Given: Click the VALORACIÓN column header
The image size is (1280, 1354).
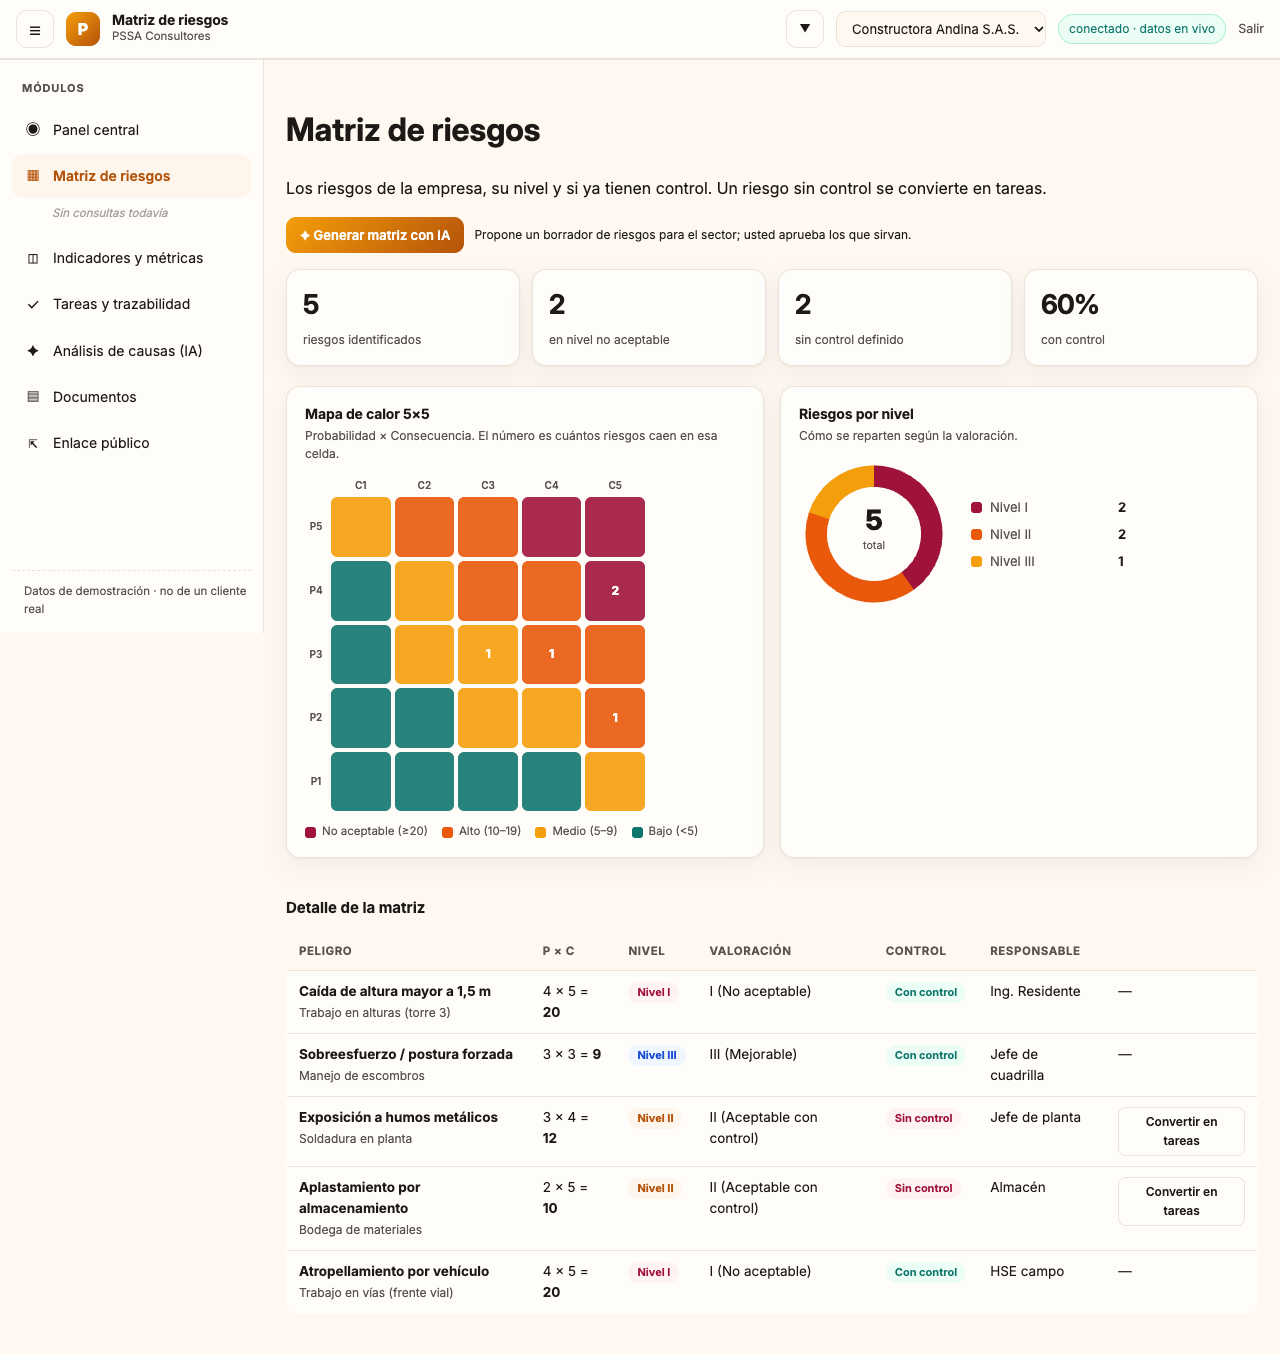Looking at the screenshot, I should pos(750,951).
